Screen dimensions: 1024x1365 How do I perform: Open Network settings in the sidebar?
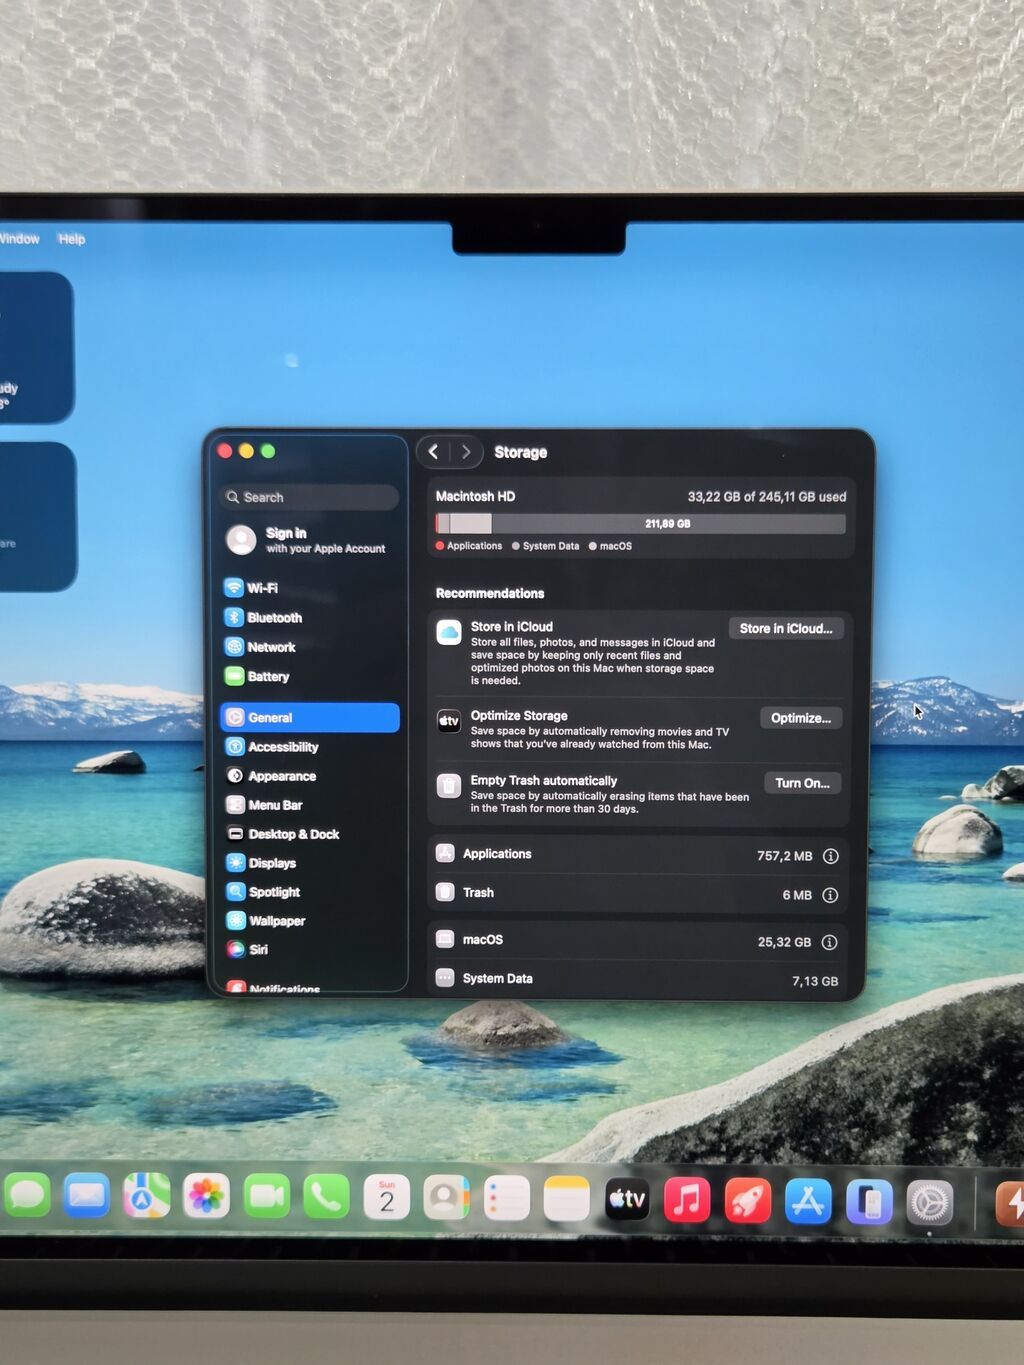310,647
